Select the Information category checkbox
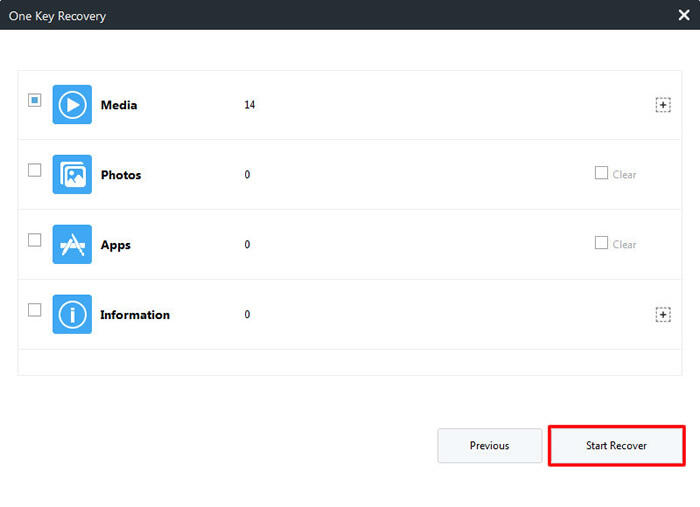Viewport: 700px width, 507px height. 35,310
